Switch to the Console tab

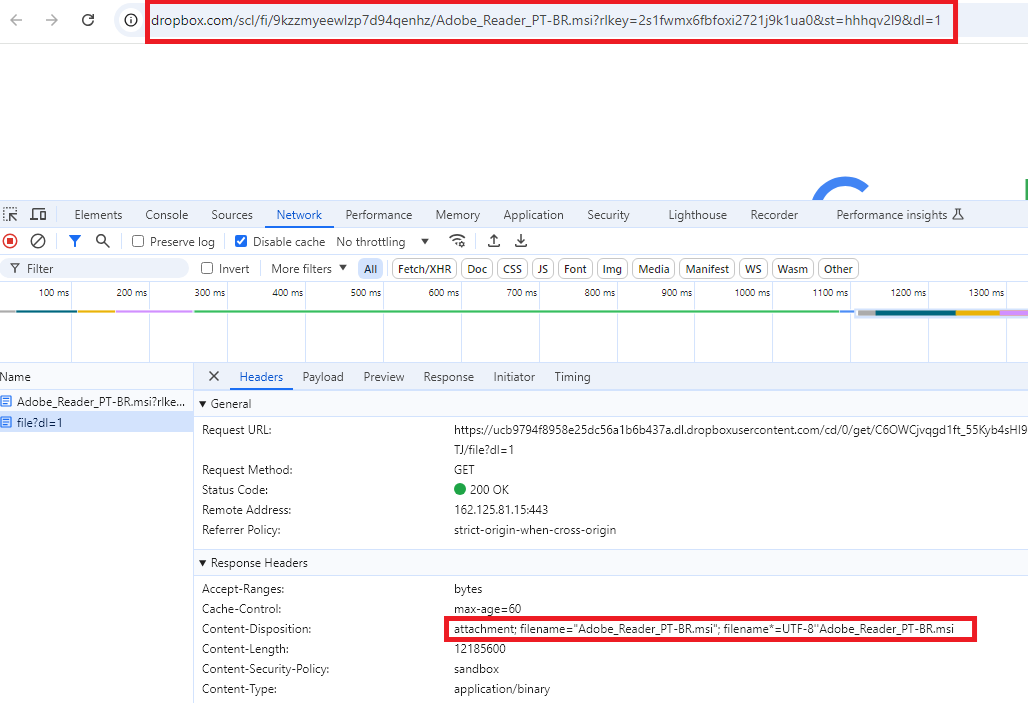pyautogui.click(x=167, y=214)
